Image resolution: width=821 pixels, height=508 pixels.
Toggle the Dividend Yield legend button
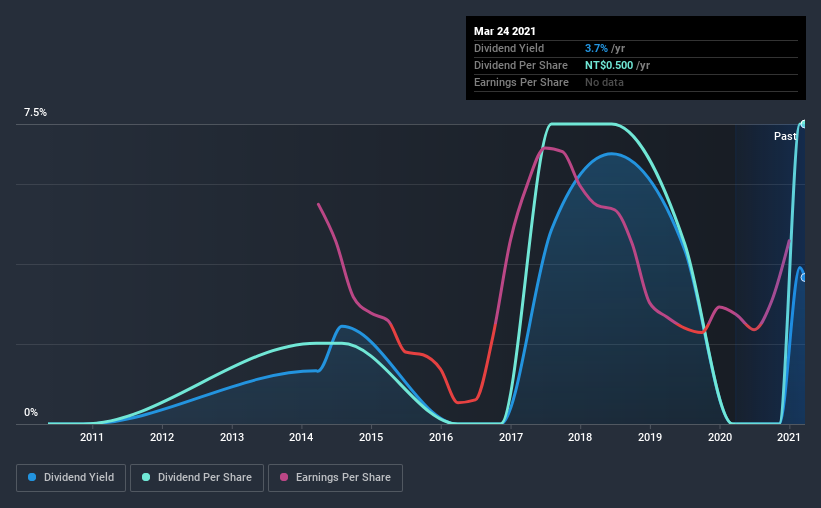click(x=71, y=478)
